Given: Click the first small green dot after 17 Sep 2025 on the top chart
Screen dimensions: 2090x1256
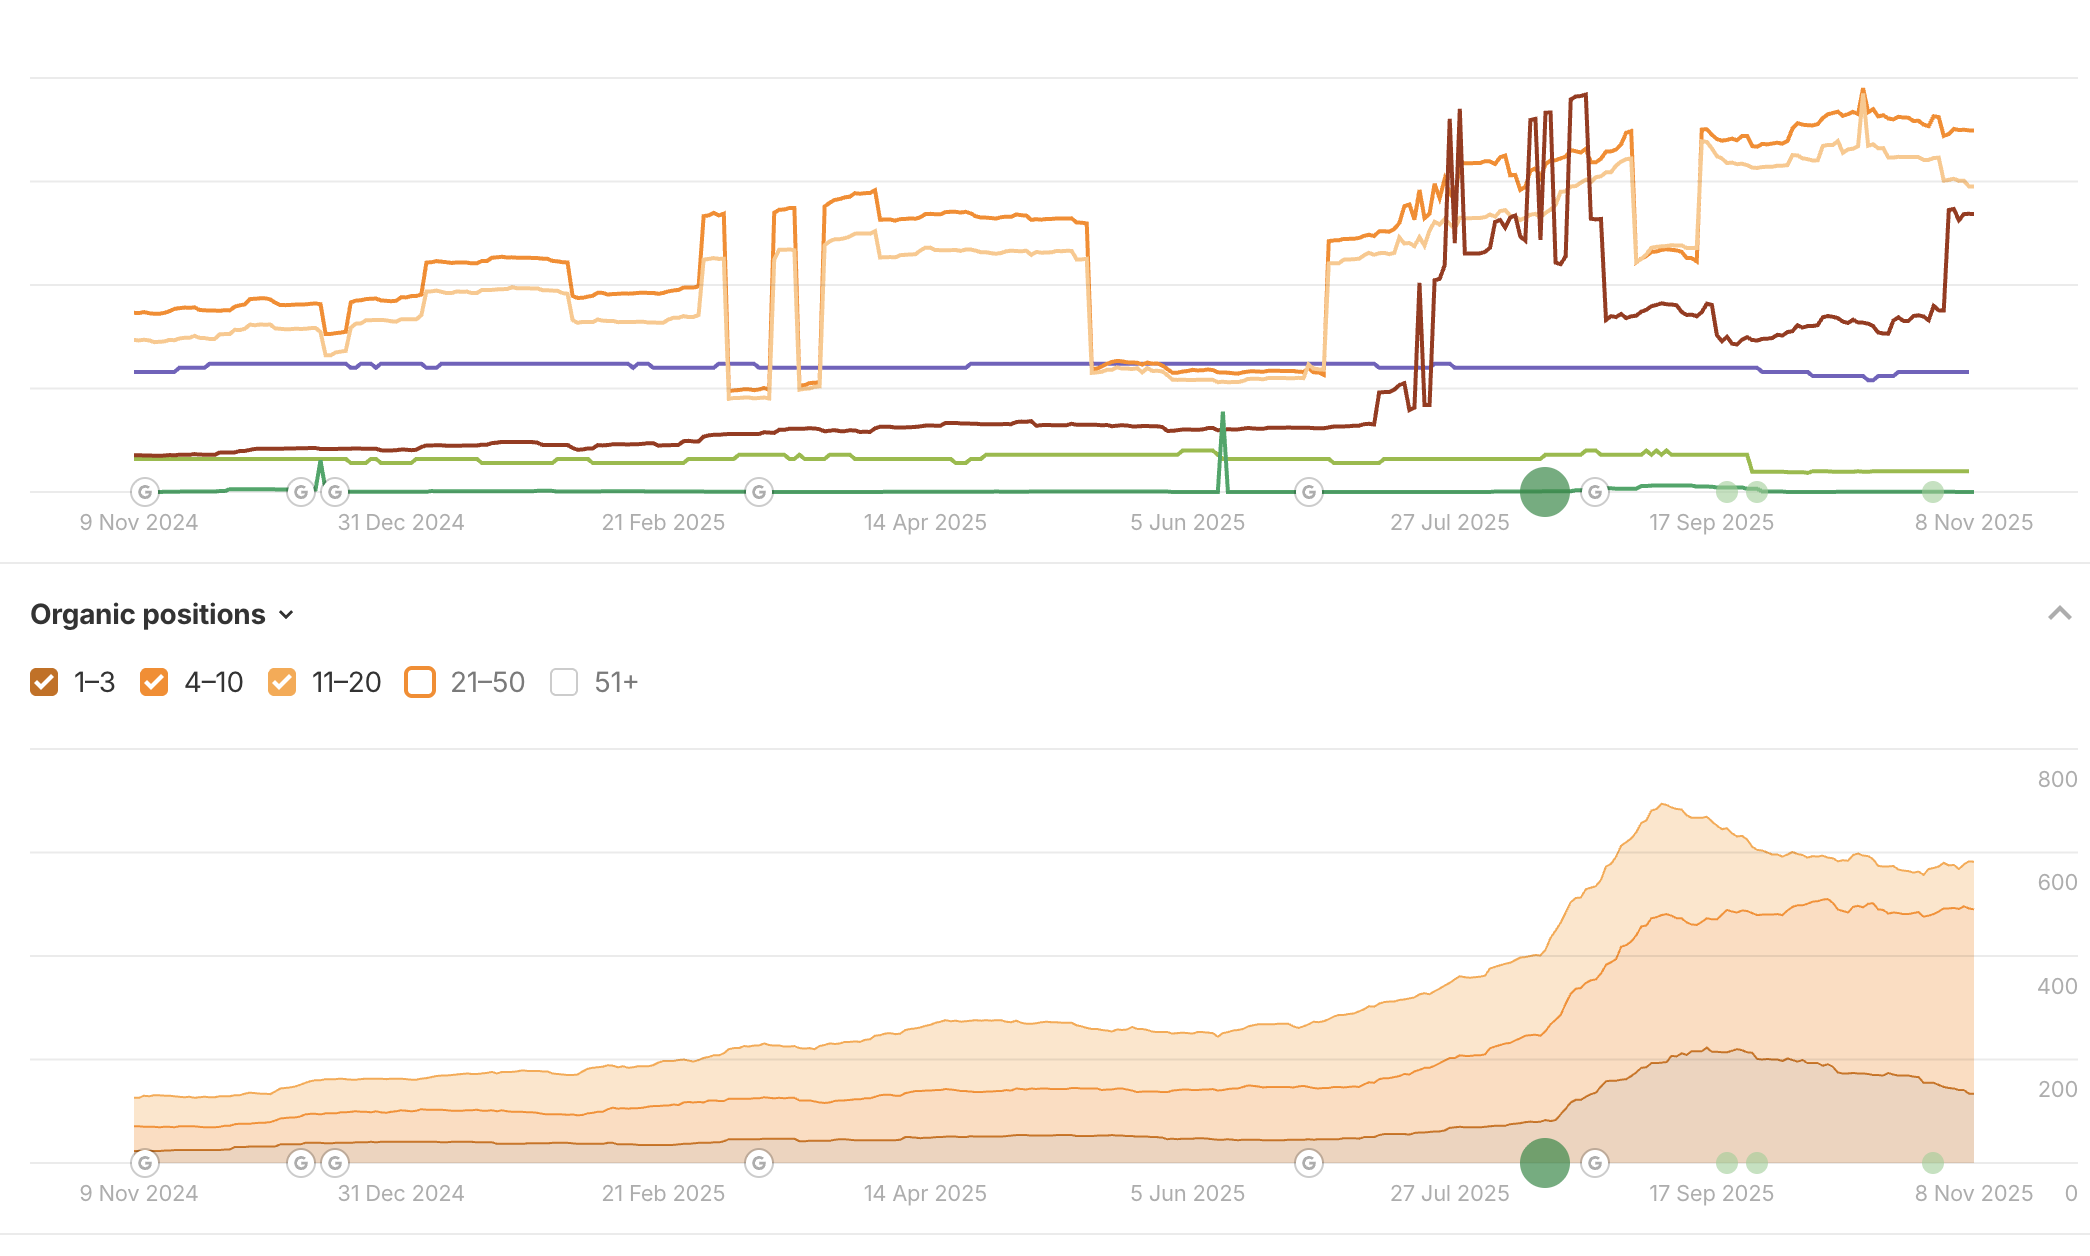Looking at the screenshot, I should coord(1727,492).
